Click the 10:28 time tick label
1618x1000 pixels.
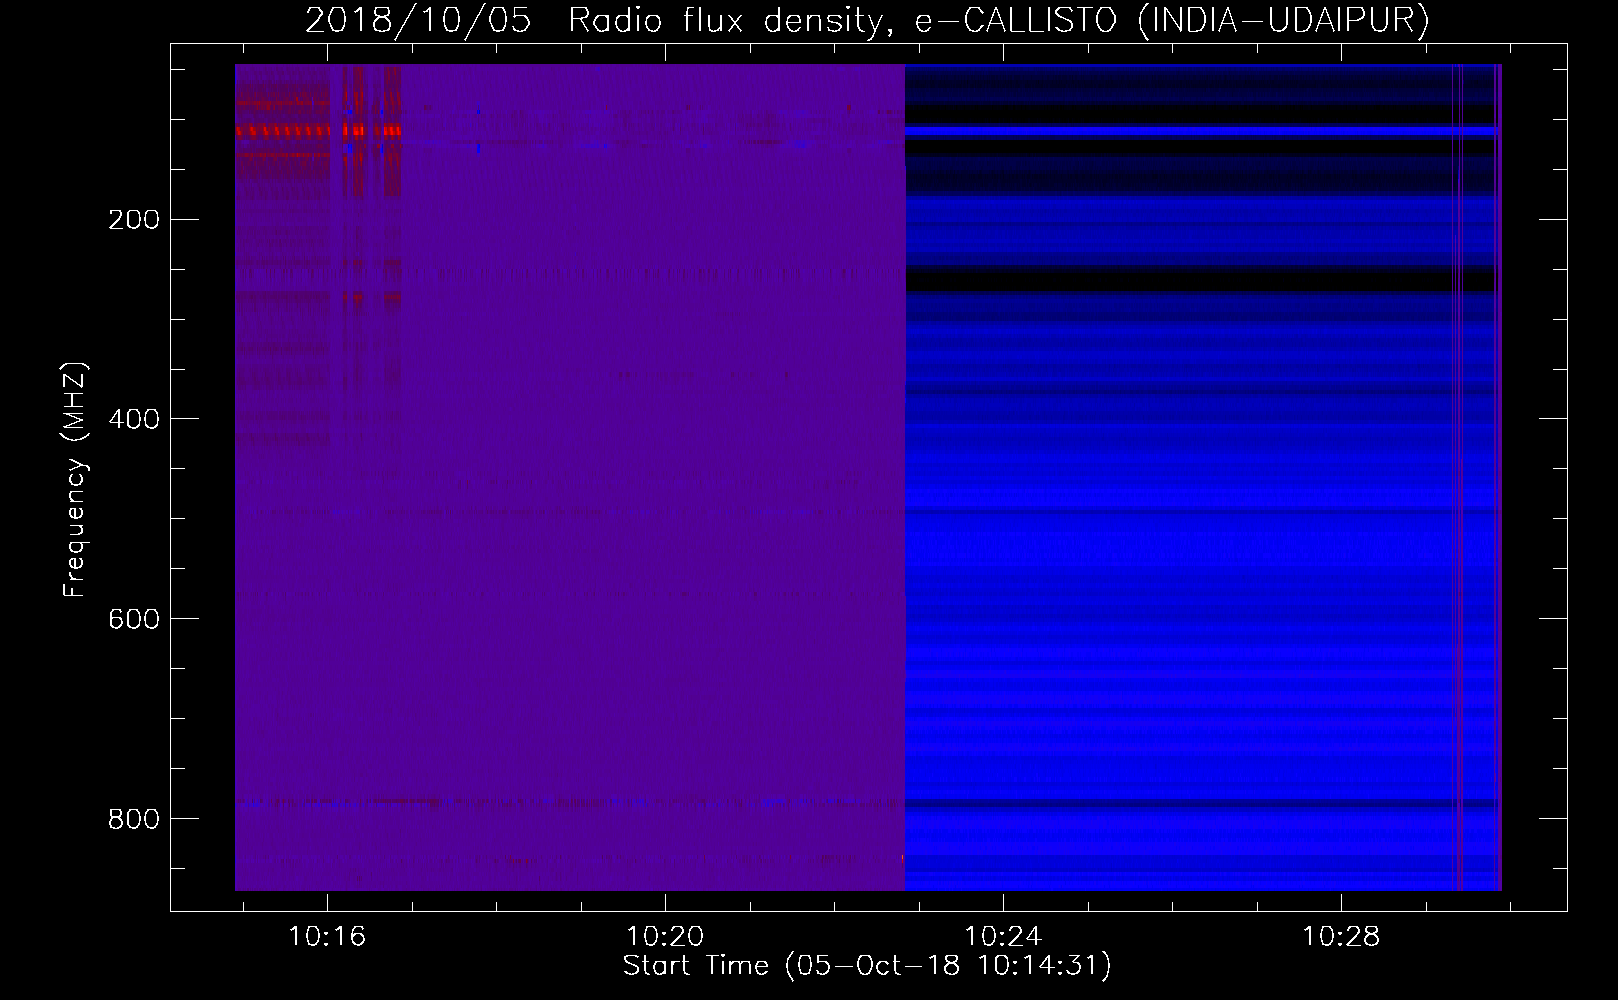pos(1341,936)
